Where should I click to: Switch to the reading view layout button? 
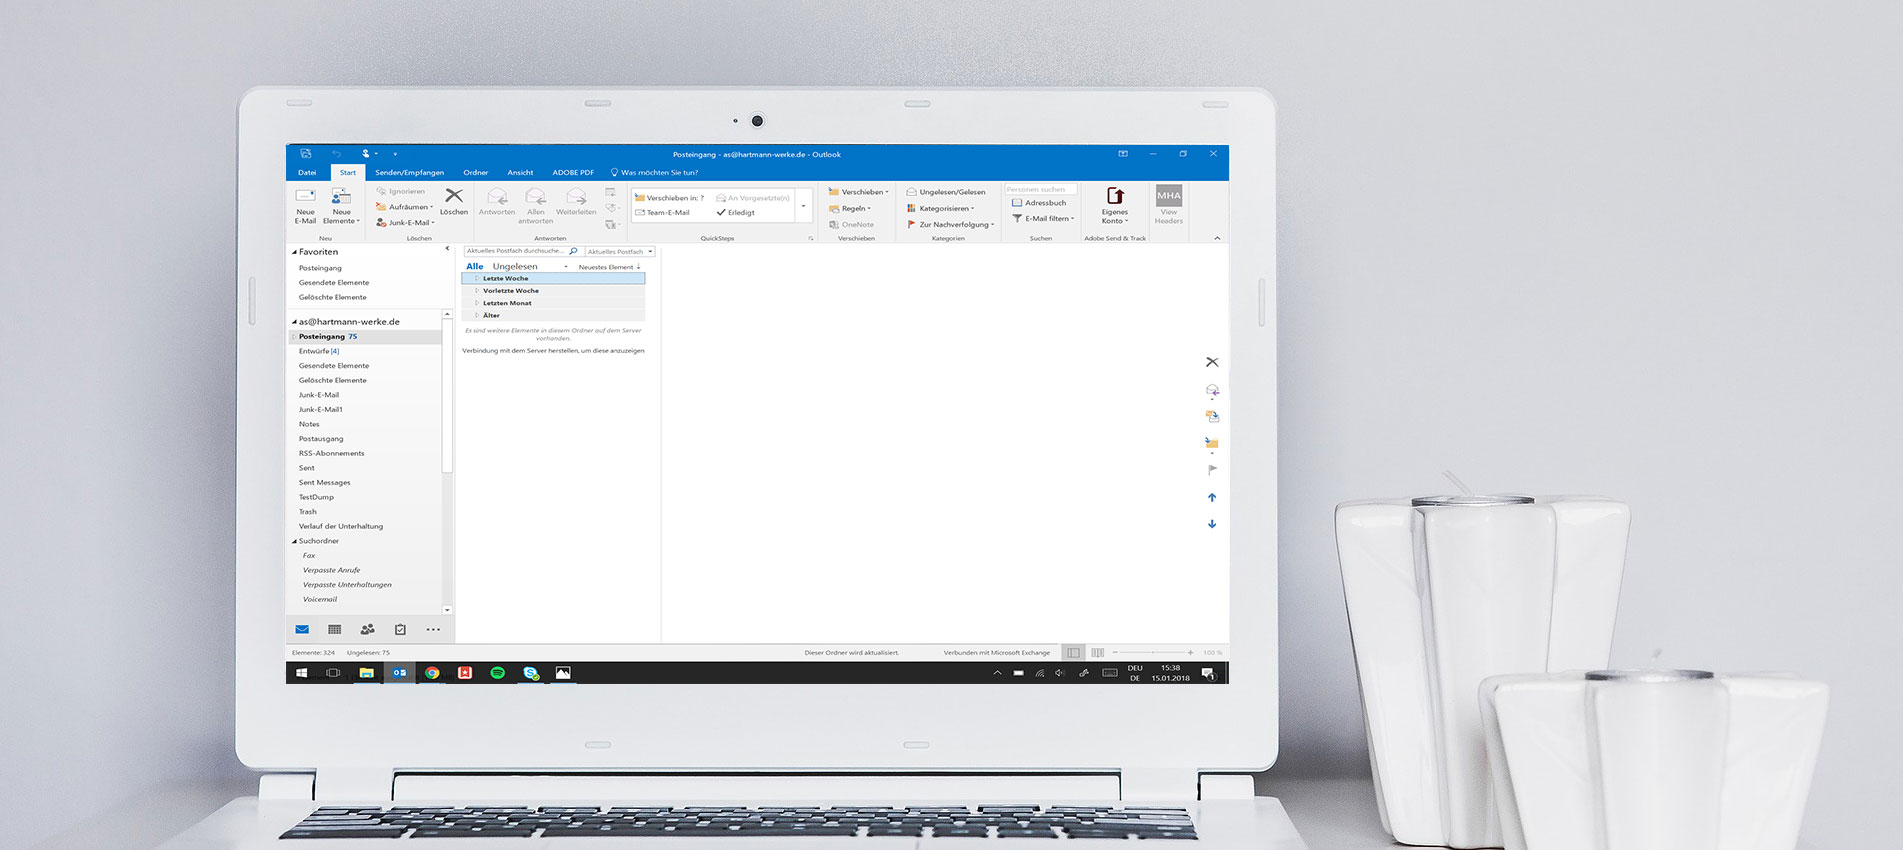coord(1097,652)
